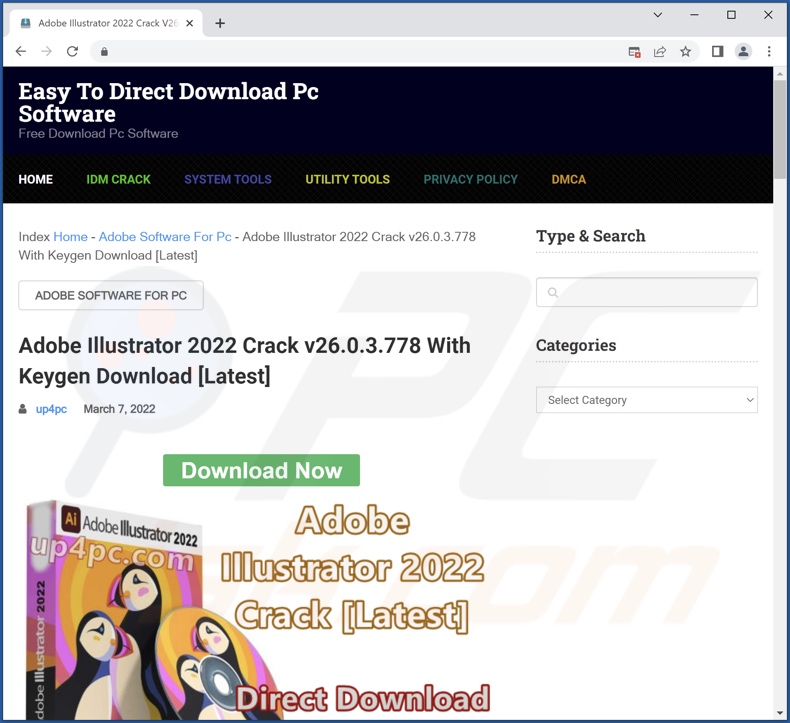Image resolution: width=790 pixels, height=723 pixels.
Task: Click the address bar URL field
Action: pyautogui.click(x=365, y=51)
